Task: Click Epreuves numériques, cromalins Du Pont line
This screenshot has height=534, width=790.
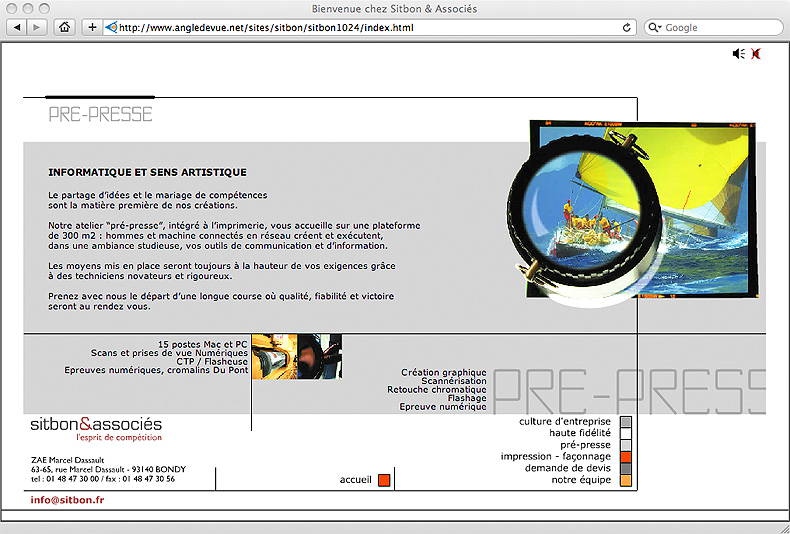Action: 156,370
